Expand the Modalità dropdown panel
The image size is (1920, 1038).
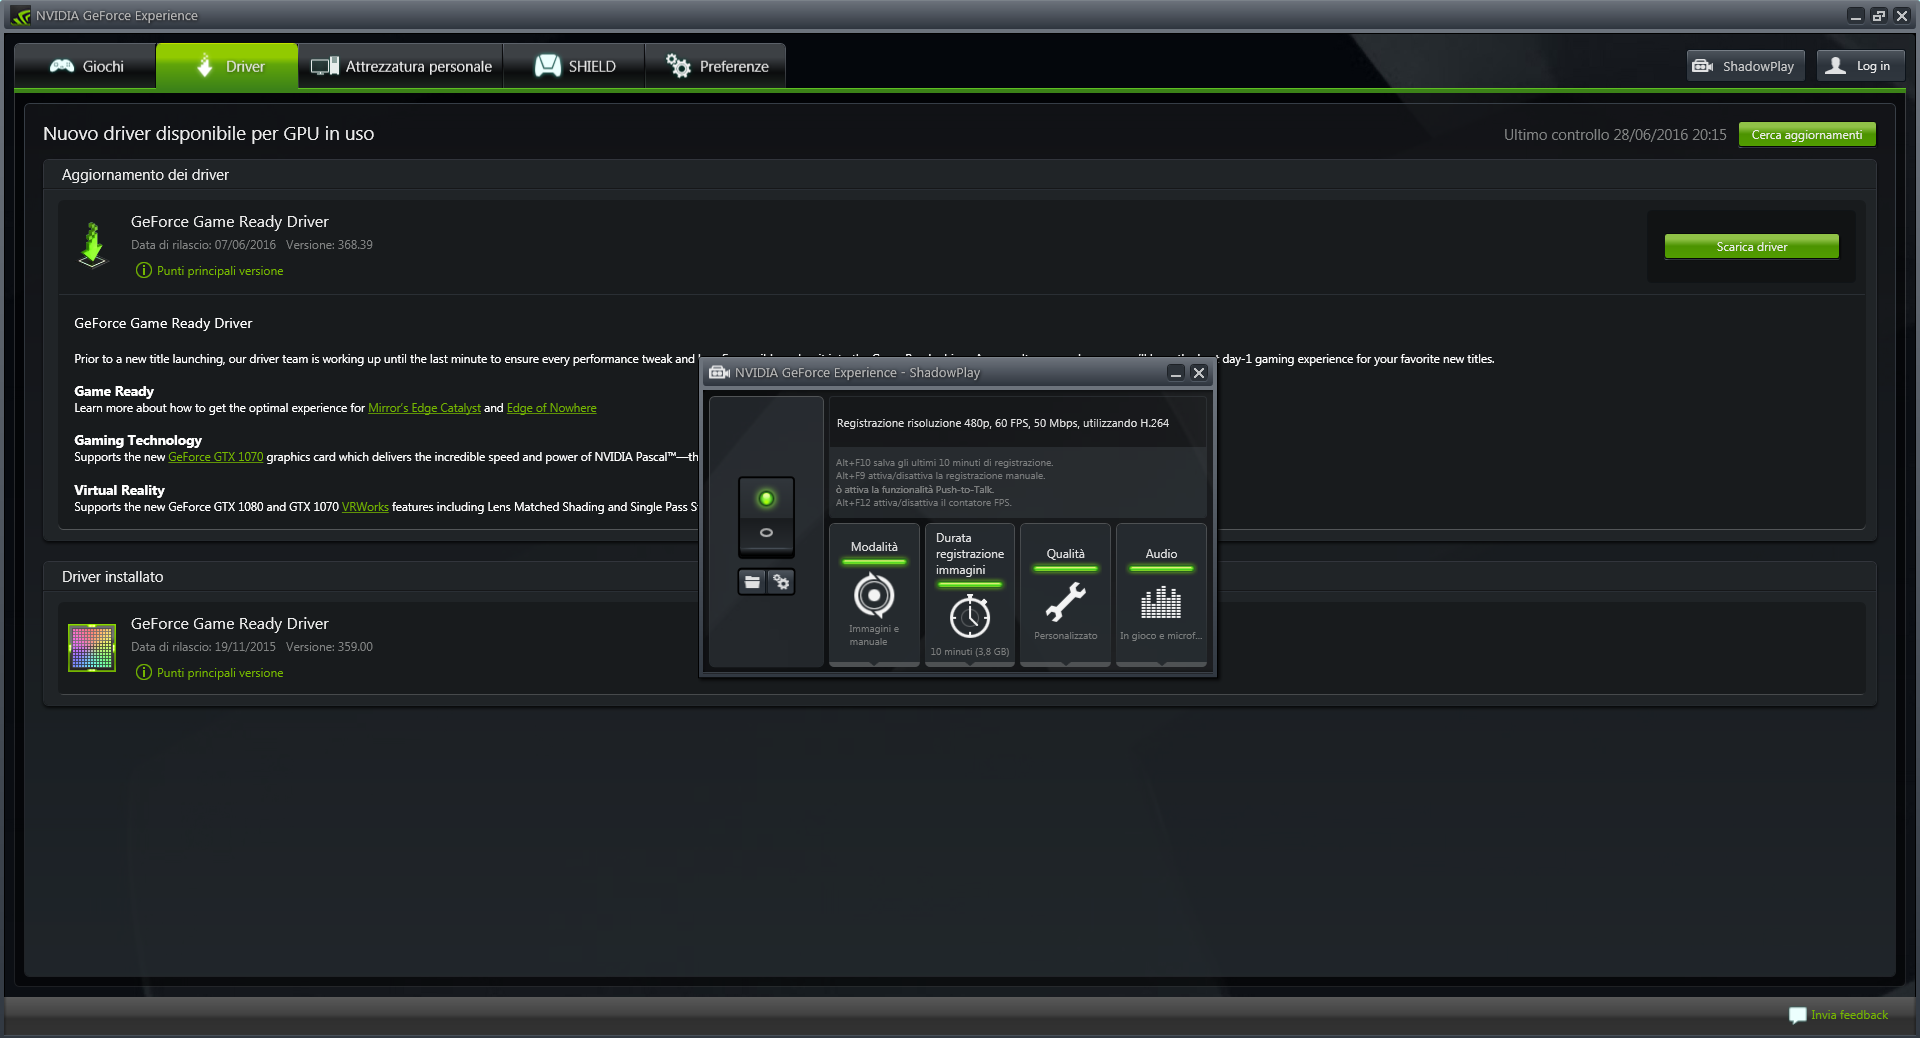874,594
